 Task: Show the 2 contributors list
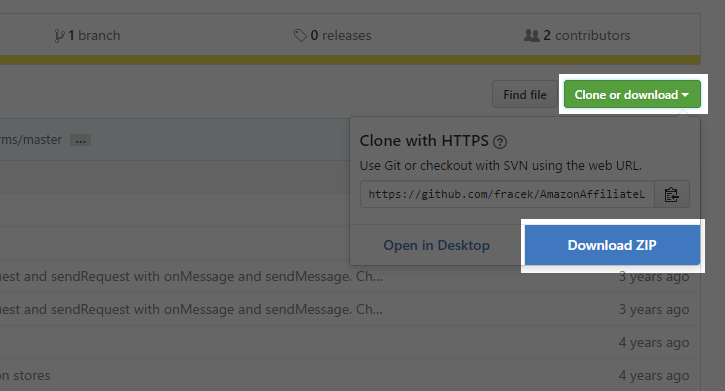click(577, 36)
